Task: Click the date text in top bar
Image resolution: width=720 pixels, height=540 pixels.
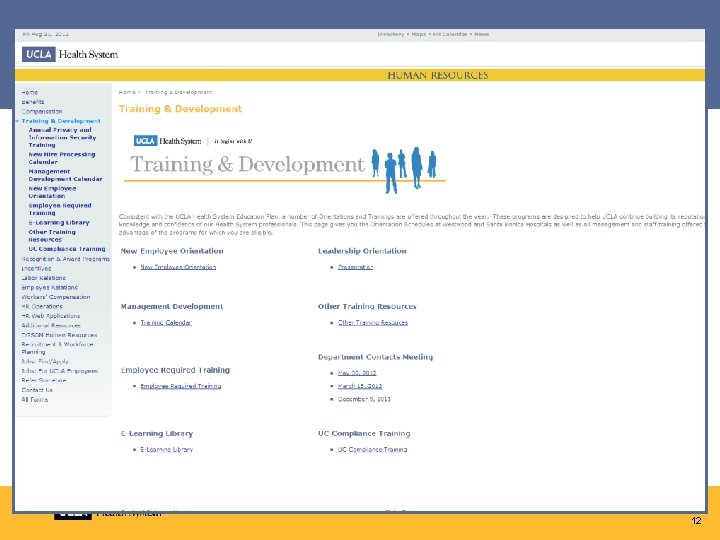Action: (x=46, y=34)
